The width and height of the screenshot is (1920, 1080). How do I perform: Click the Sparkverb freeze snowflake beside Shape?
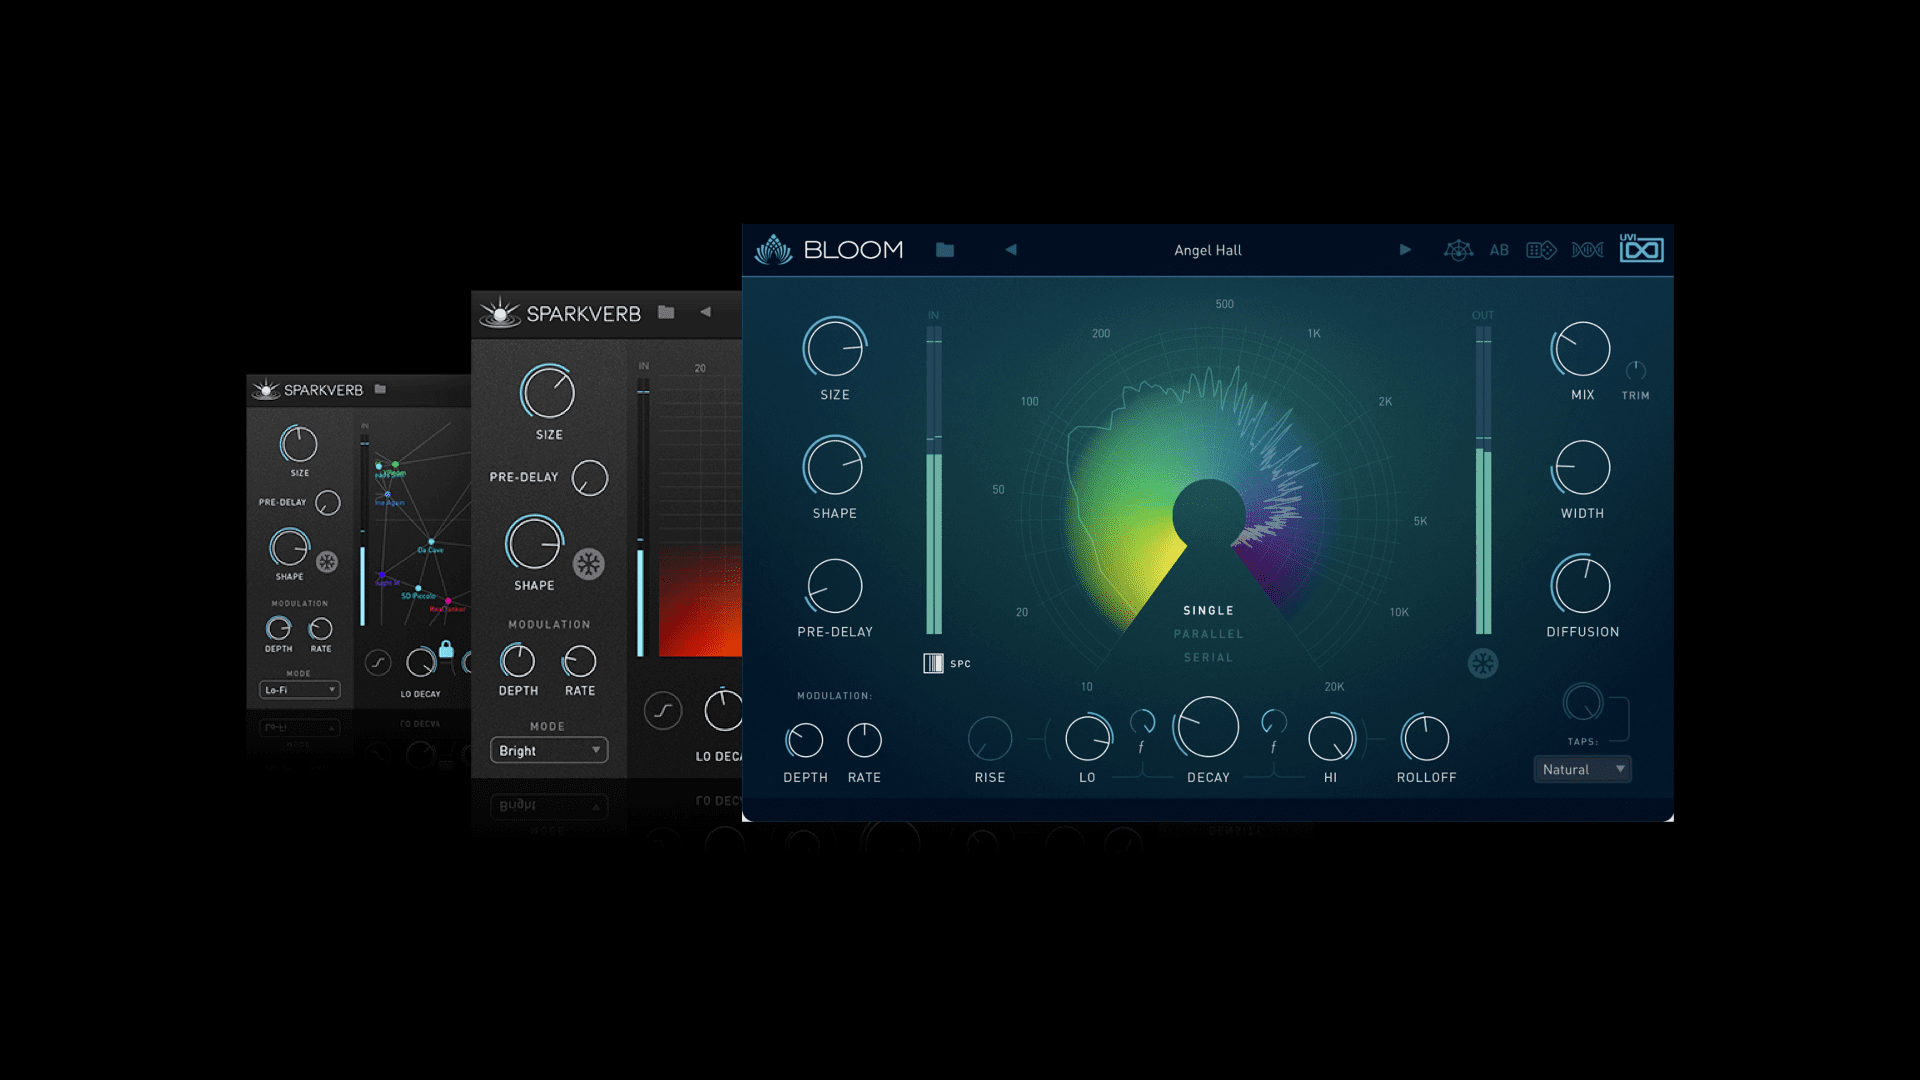[x=588, y=564]
